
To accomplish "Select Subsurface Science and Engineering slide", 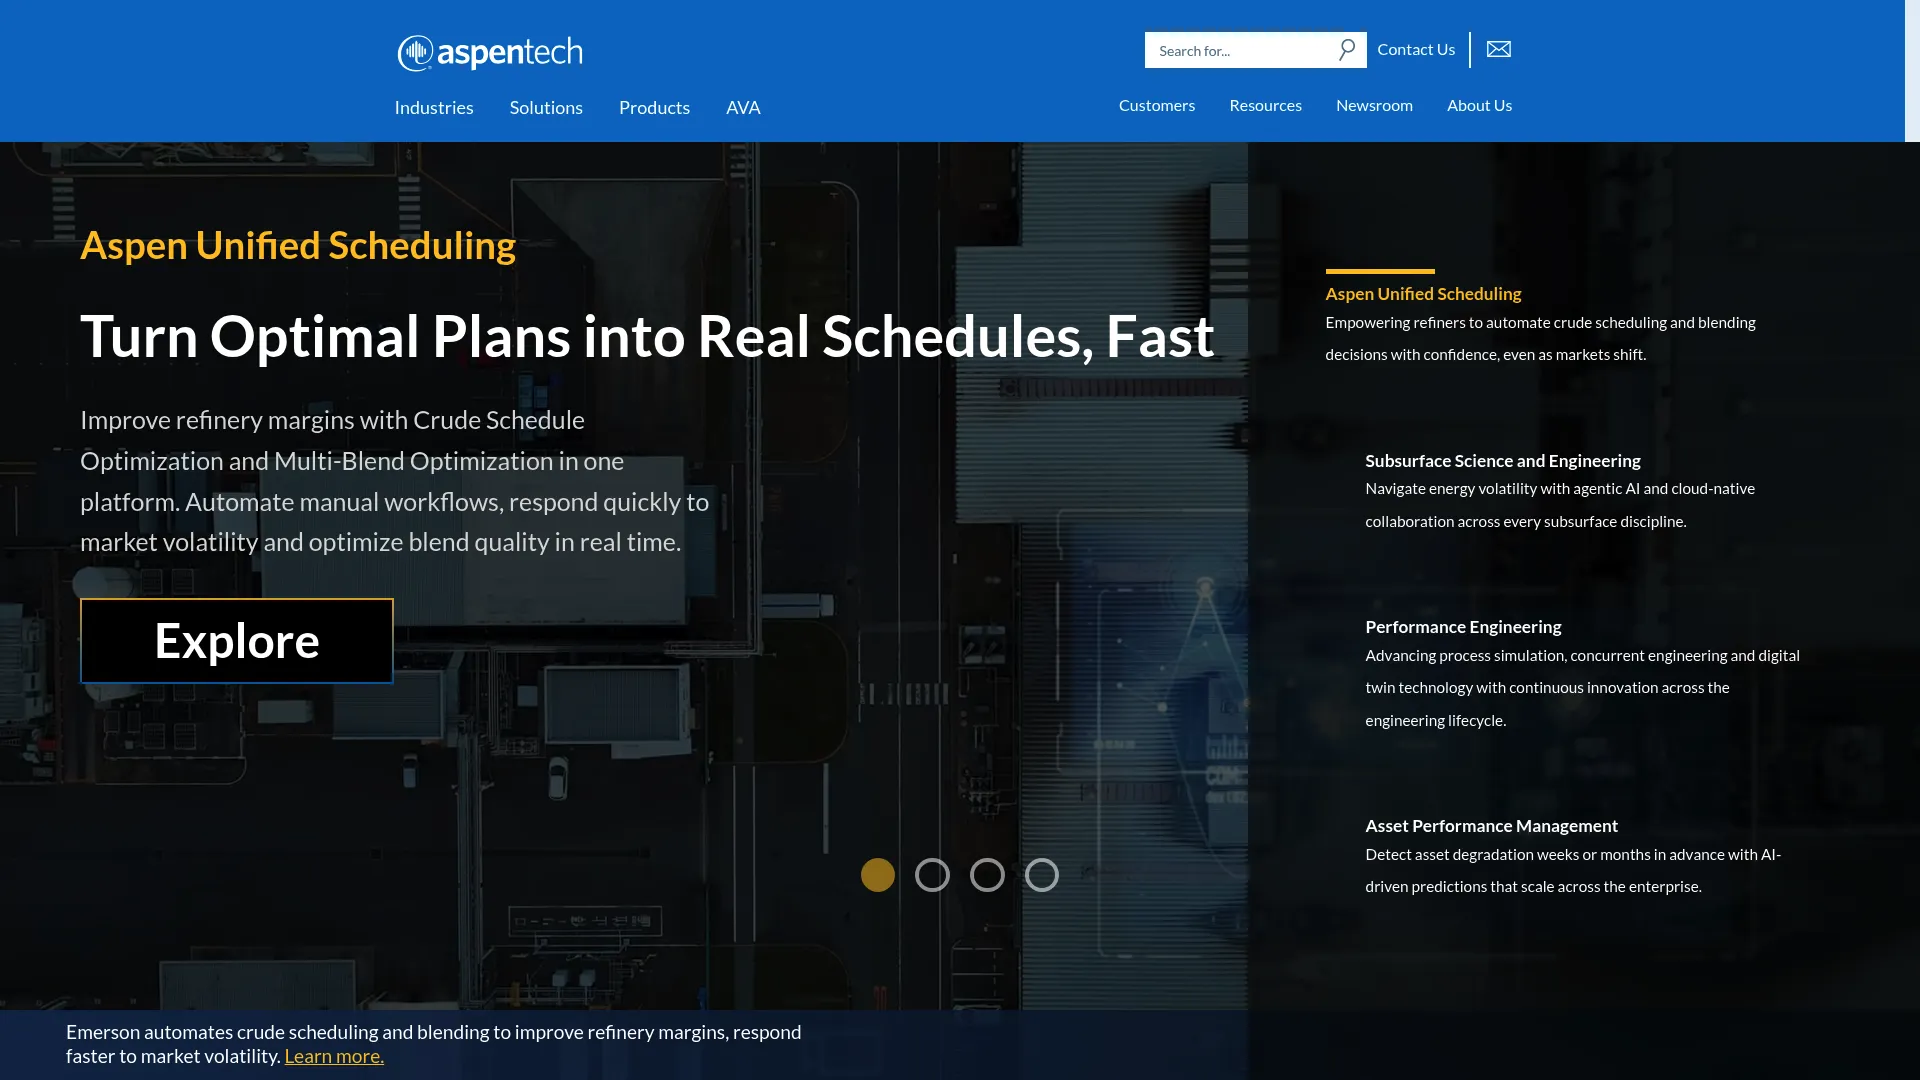I will (x=1503, y=461).
